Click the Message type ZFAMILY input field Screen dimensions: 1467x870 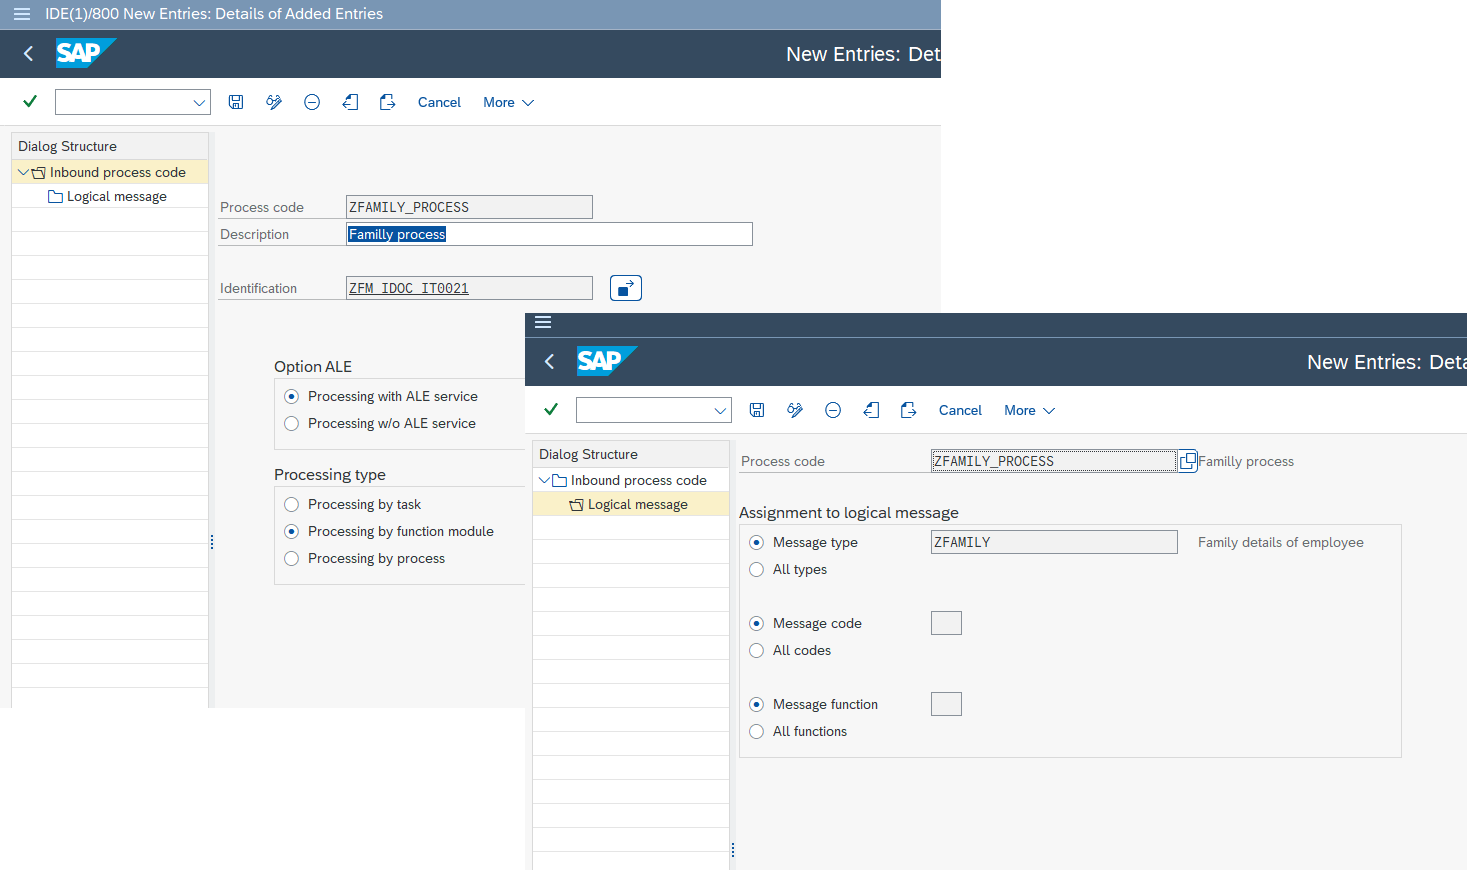(1053, 542)
